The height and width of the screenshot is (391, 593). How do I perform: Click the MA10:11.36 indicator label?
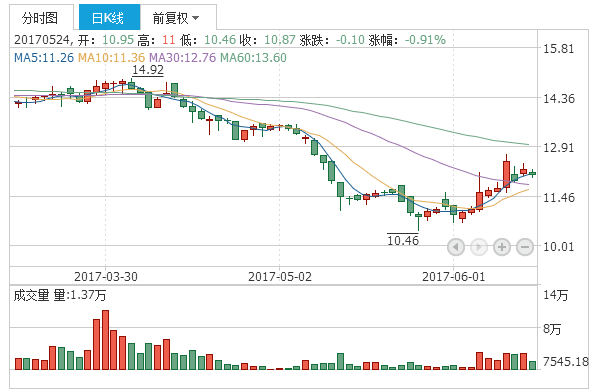pos(111,57)
